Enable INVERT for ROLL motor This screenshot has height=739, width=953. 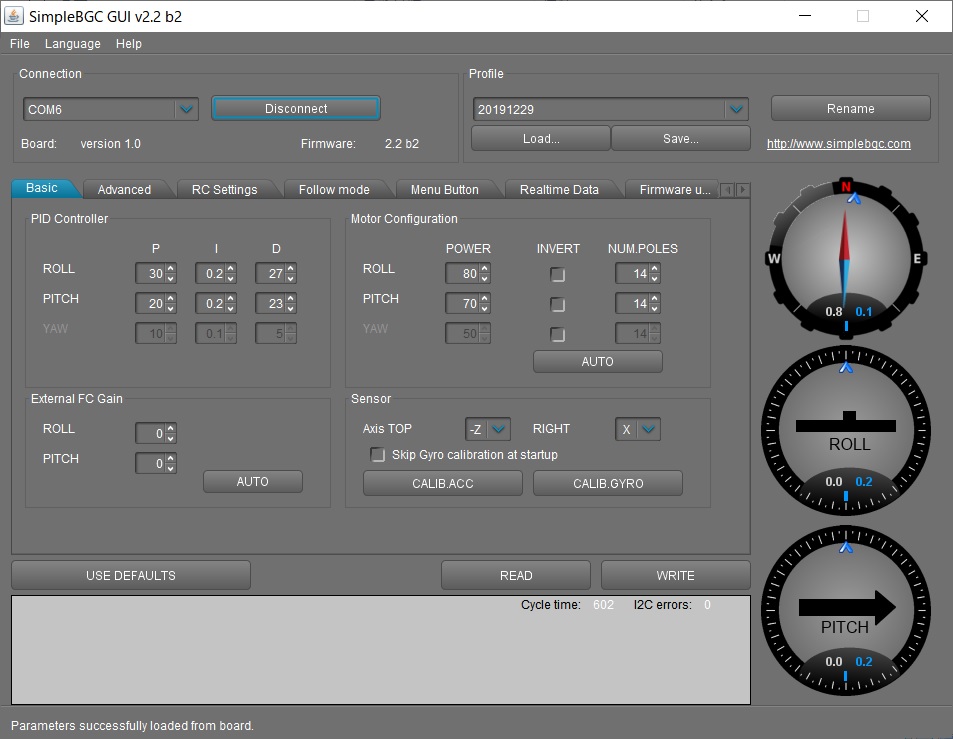[558, 275]
